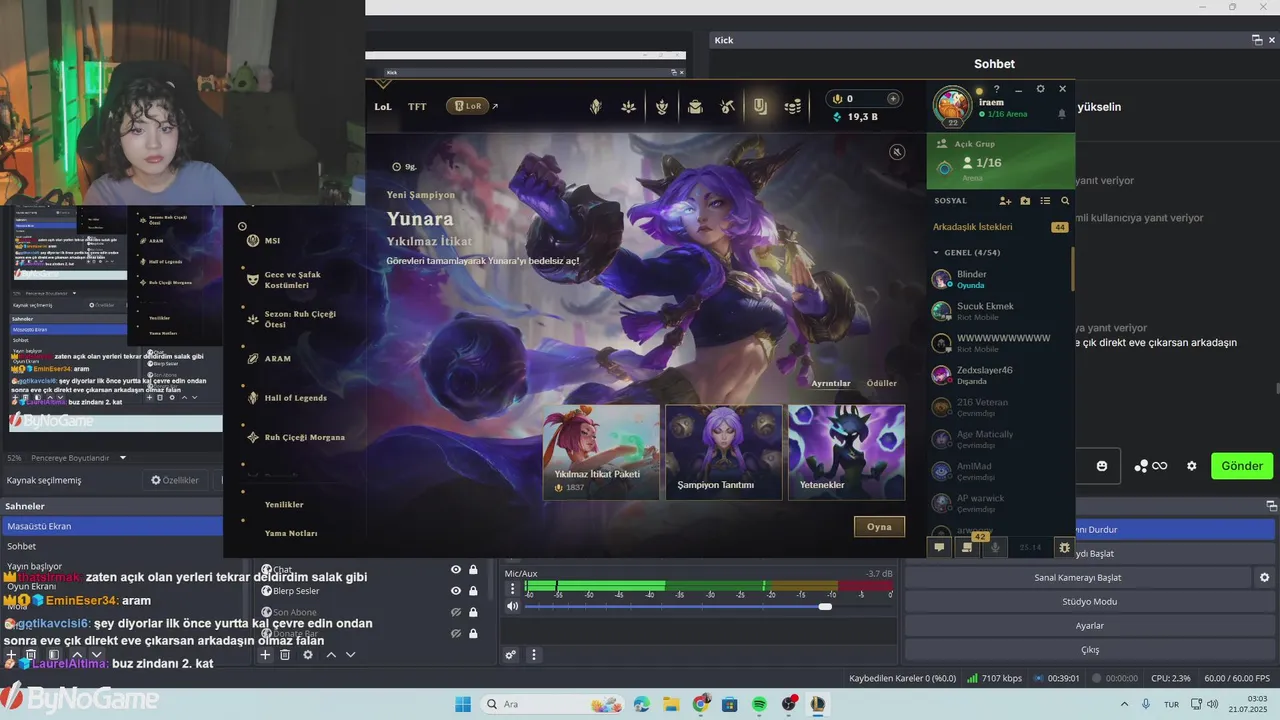This screenshot has width=1280, height=720.
Task: Toggle visibility of Chat source
Action: pyautogui.click(x=456, y=570)
